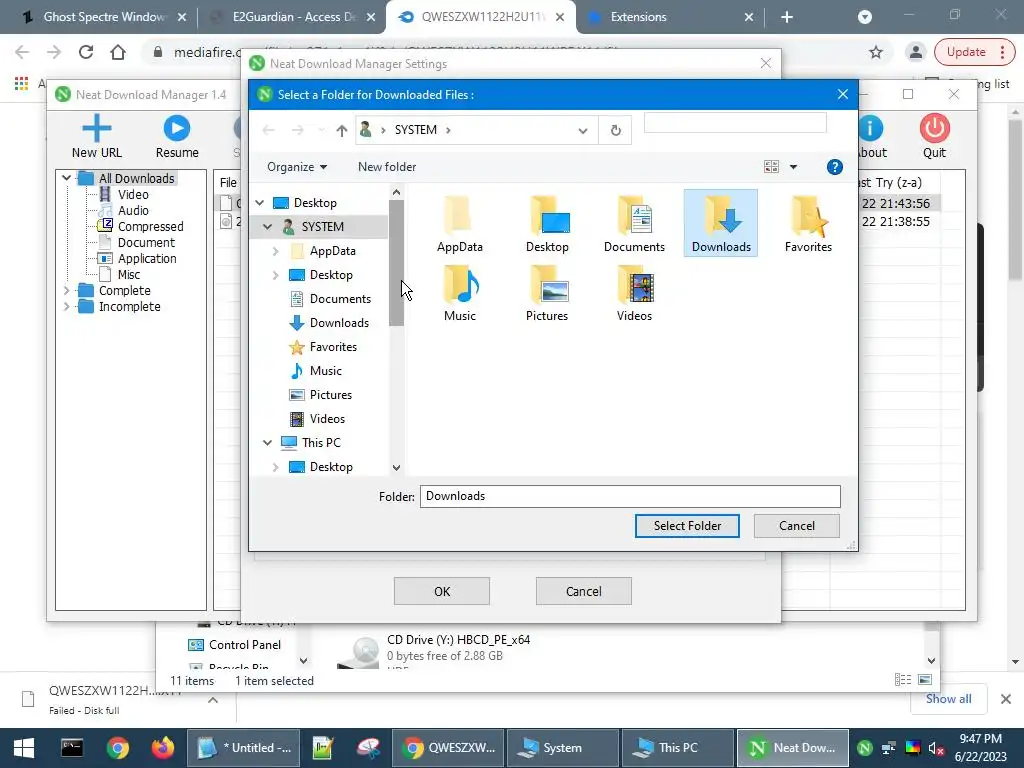The width and height of the screenshot is (1024, 768).
Task: Click Cancel in Neat Download Manager Settings
Action: pos(583,591)
